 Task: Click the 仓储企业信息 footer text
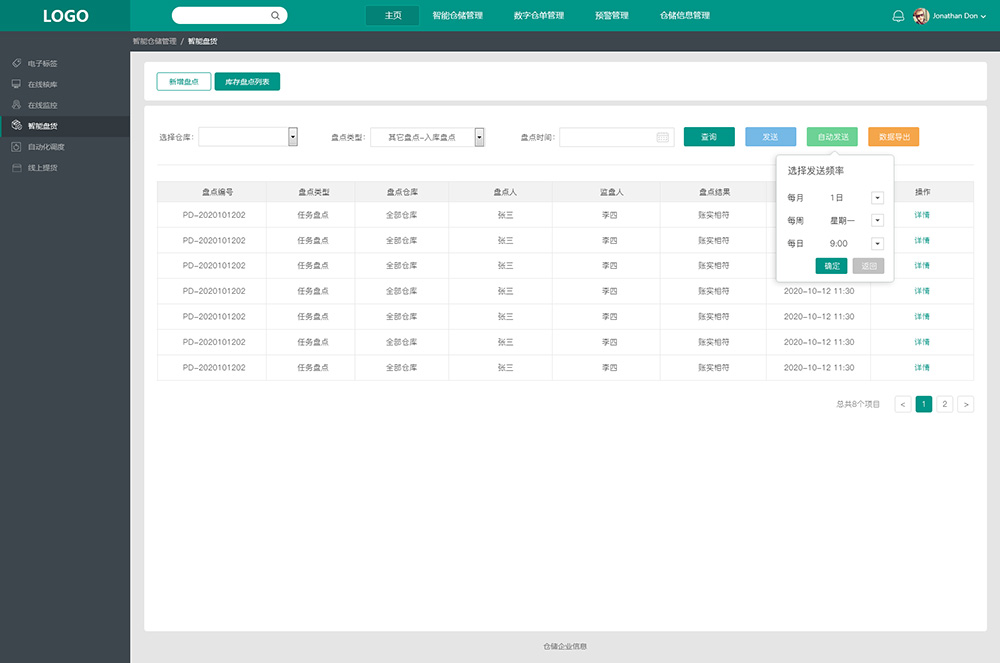564,646
